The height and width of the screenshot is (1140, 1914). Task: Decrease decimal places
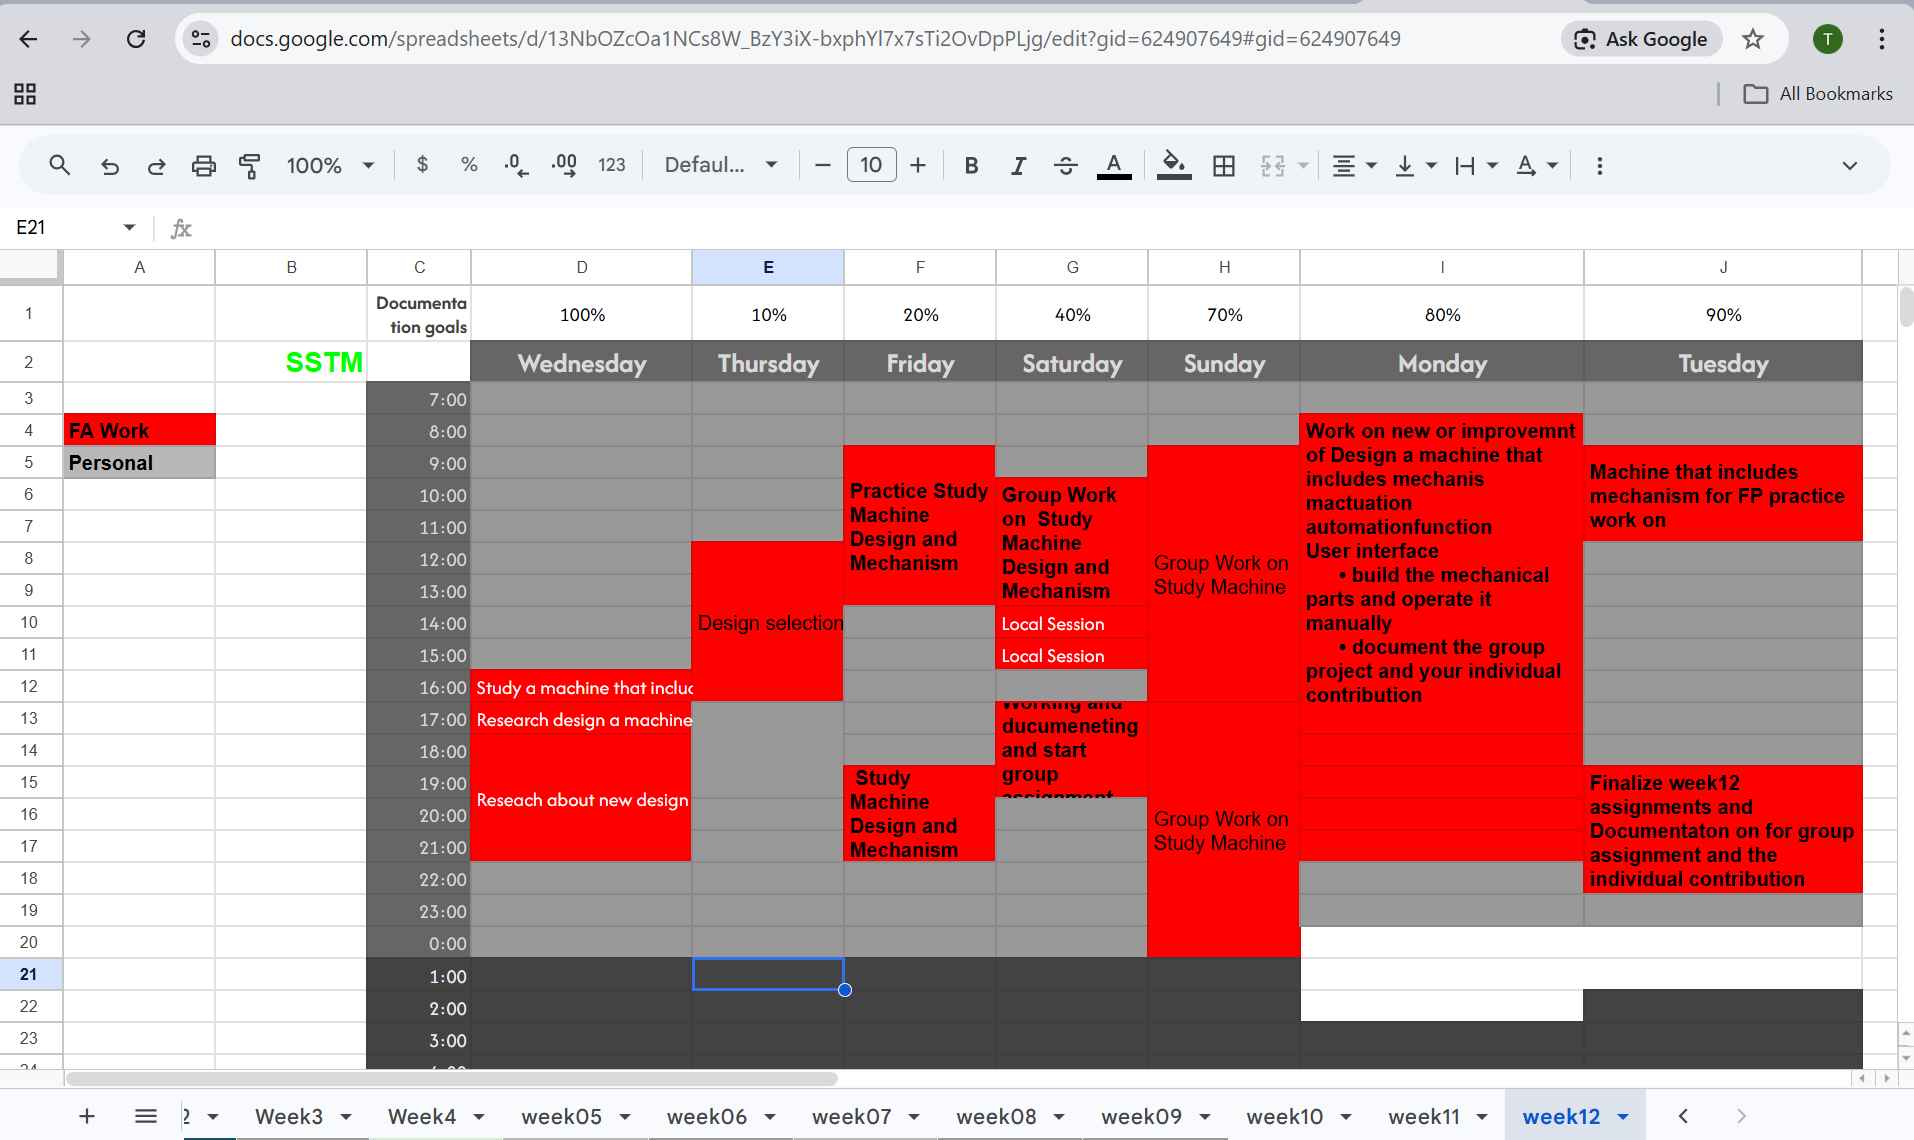pos(517,166)
